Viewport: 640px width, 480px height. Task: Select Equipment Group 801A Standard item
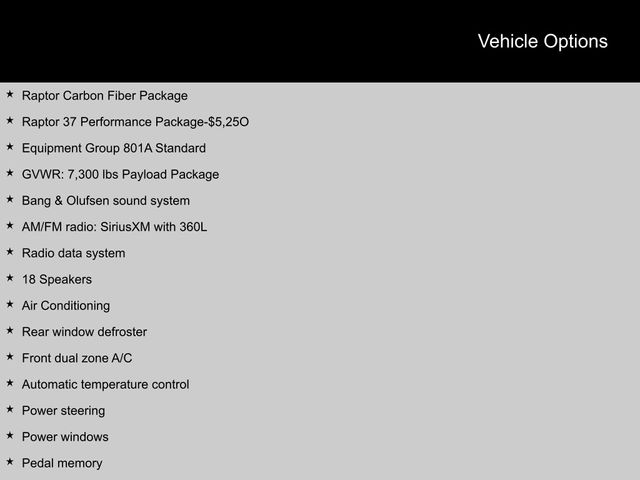click(x=114, y=148)
